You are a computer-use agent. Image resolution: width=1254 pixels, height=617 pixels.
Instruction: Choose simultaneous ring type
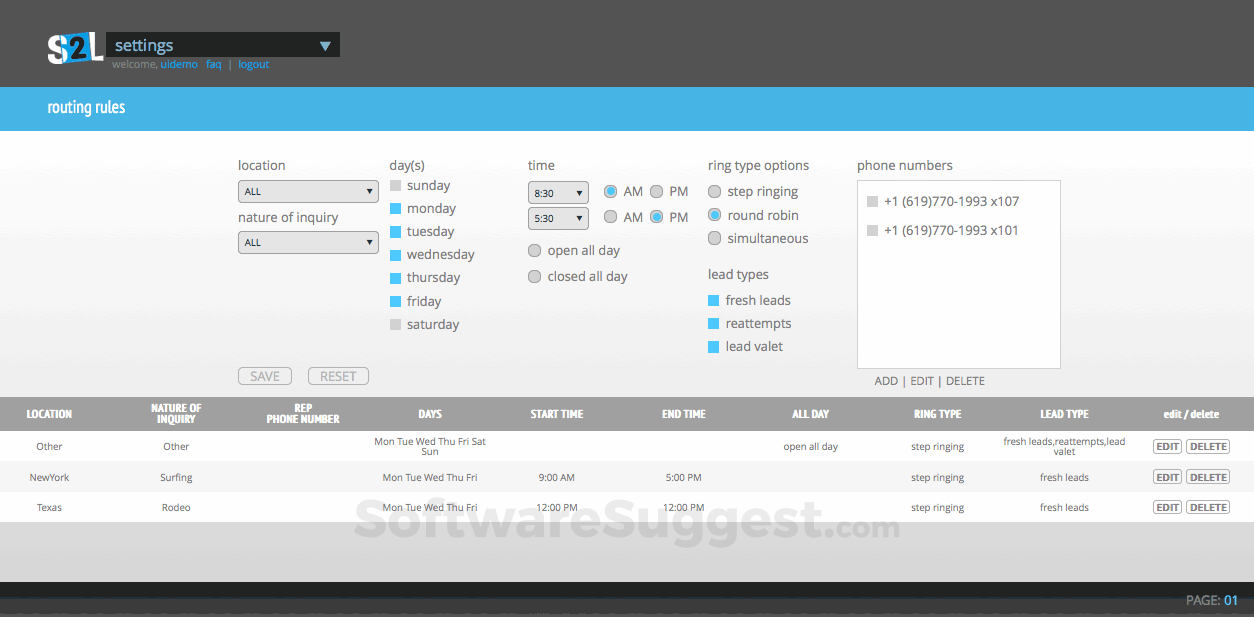click(x=714, y=238)
